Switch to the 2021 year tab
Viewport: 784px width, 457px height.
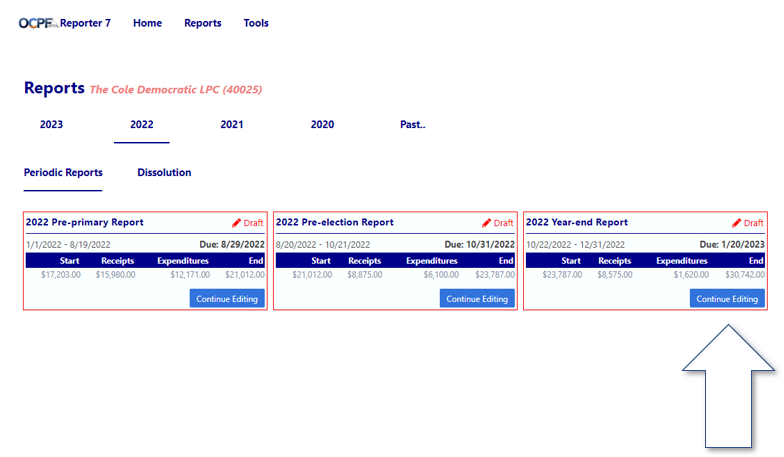pyautogui.click(x=231, y=125)
